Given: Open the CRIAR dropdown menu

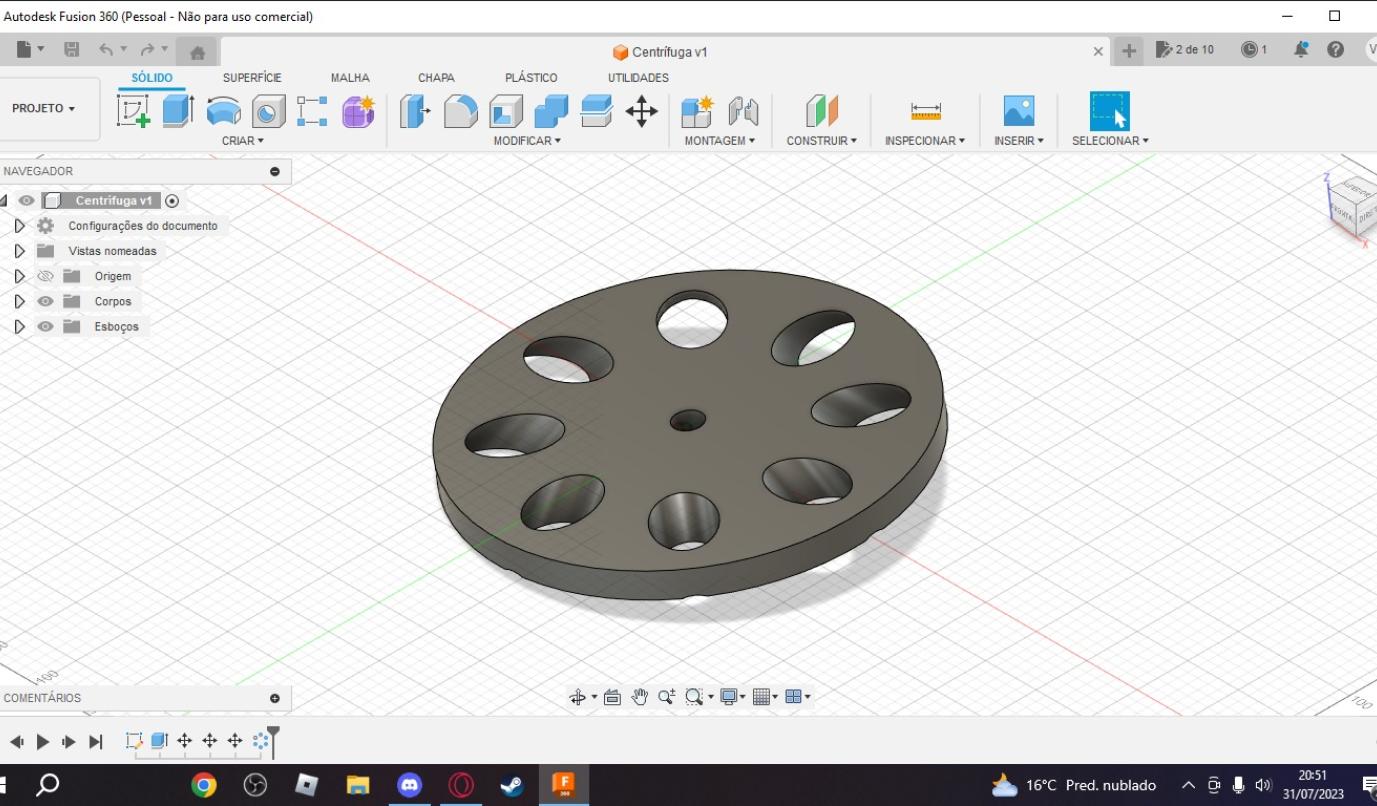Looking at the screenshot, I should click(x=243, y=141).
